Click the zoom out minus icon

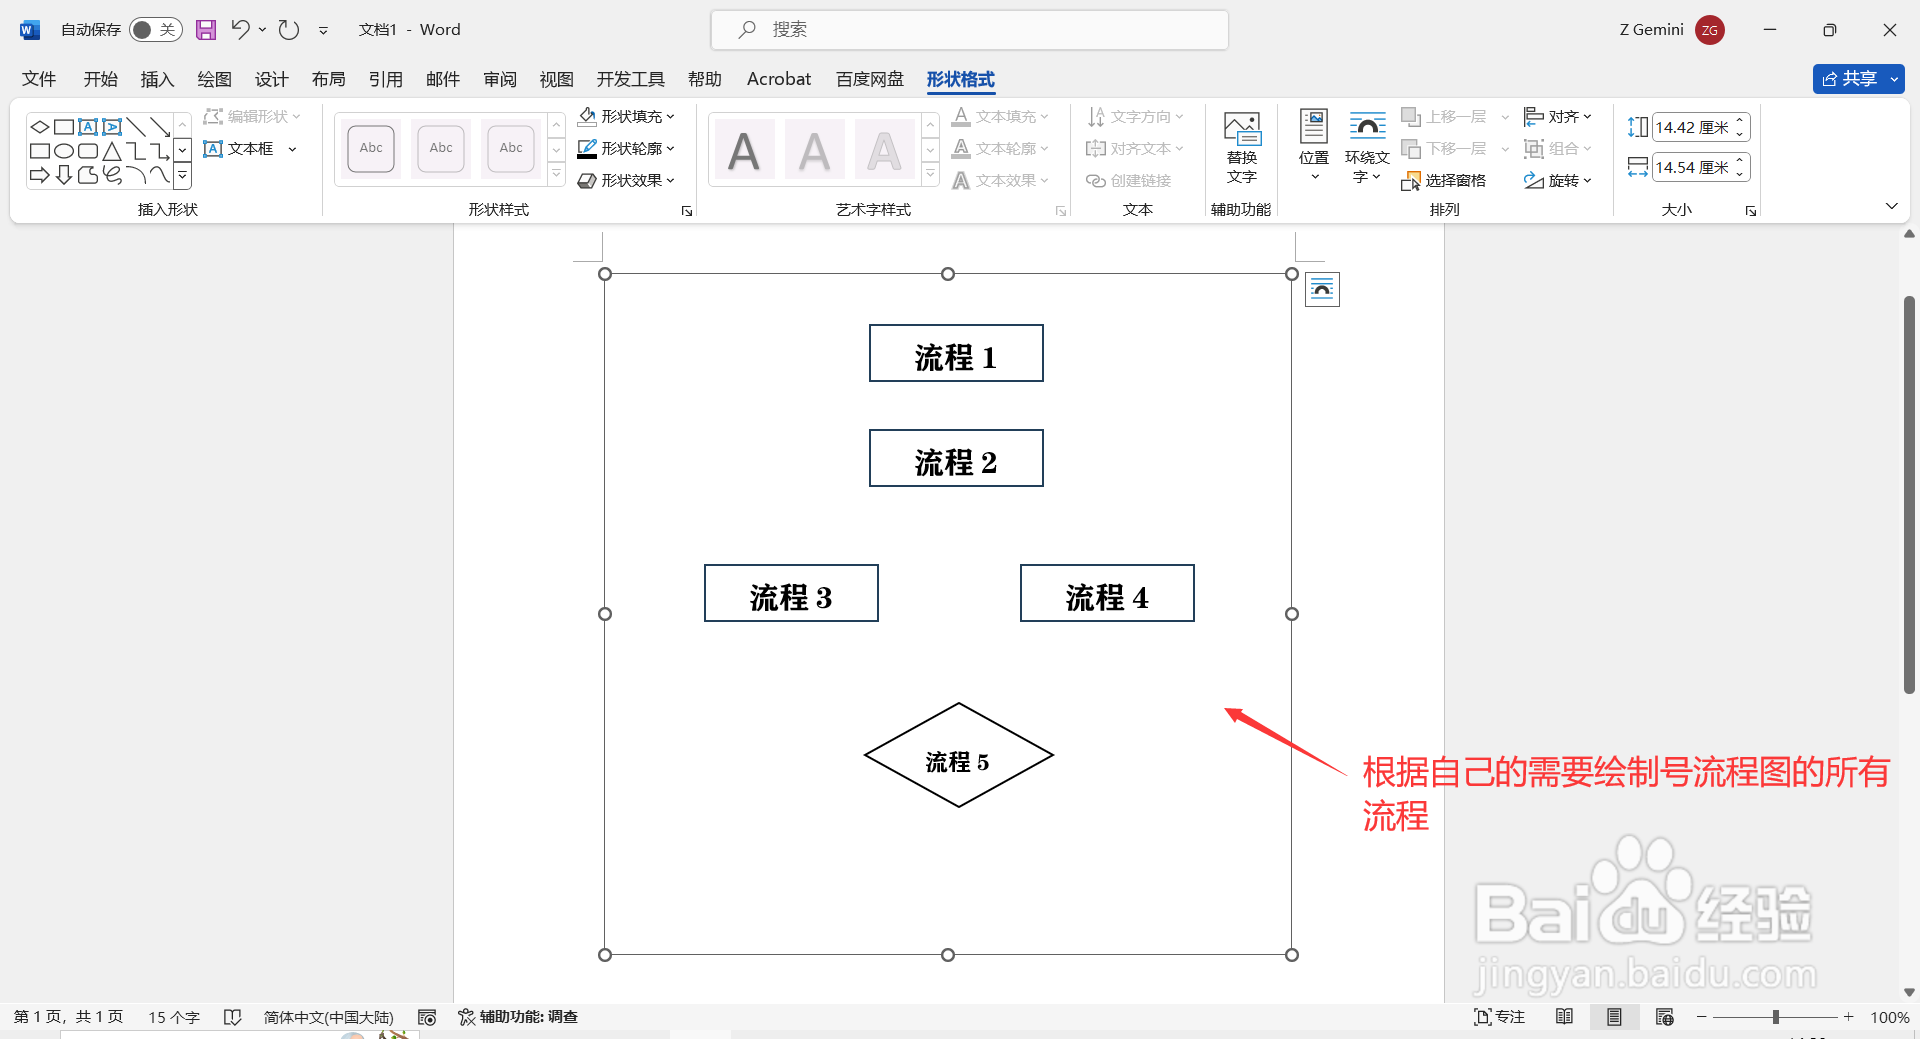coord(1702,1017)
